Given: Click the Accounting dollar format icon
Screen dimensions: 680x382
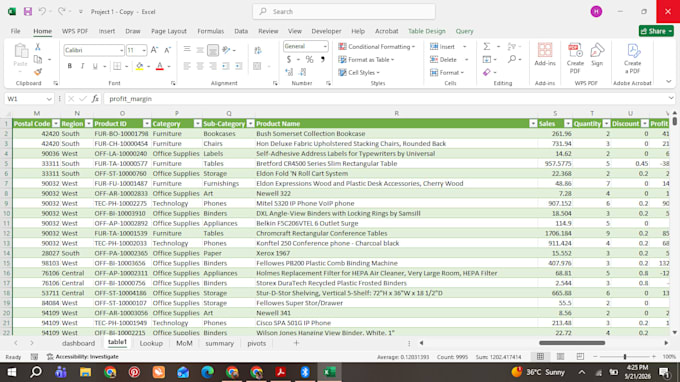Looking at the screenshot, I should [289, 59].
